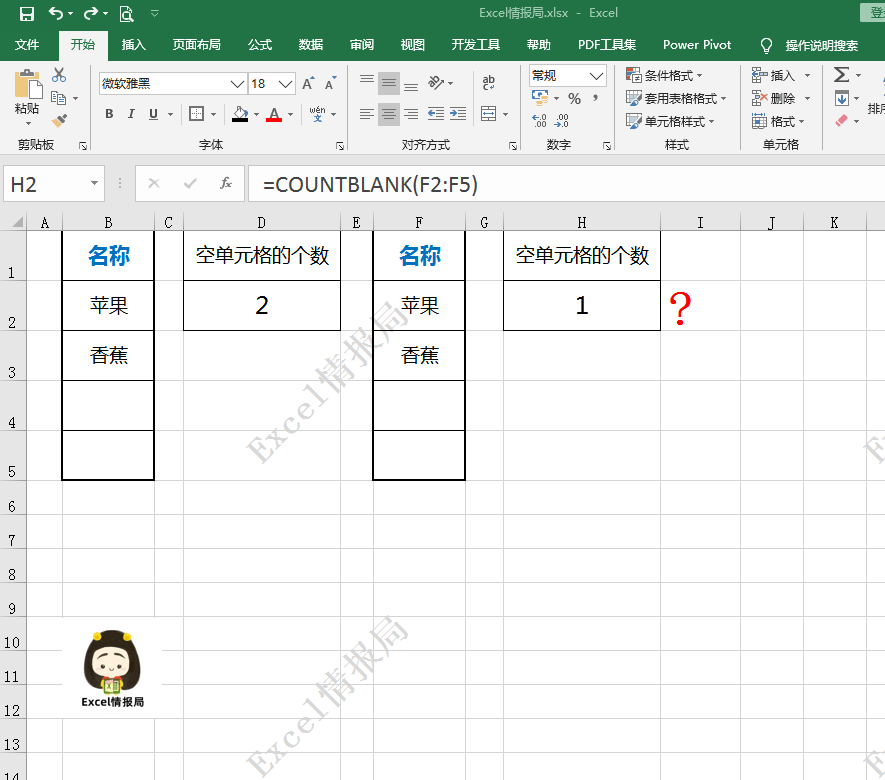The image size is (885, 780).
Task: Apply accounting number format icon
Action: point(541,98)
